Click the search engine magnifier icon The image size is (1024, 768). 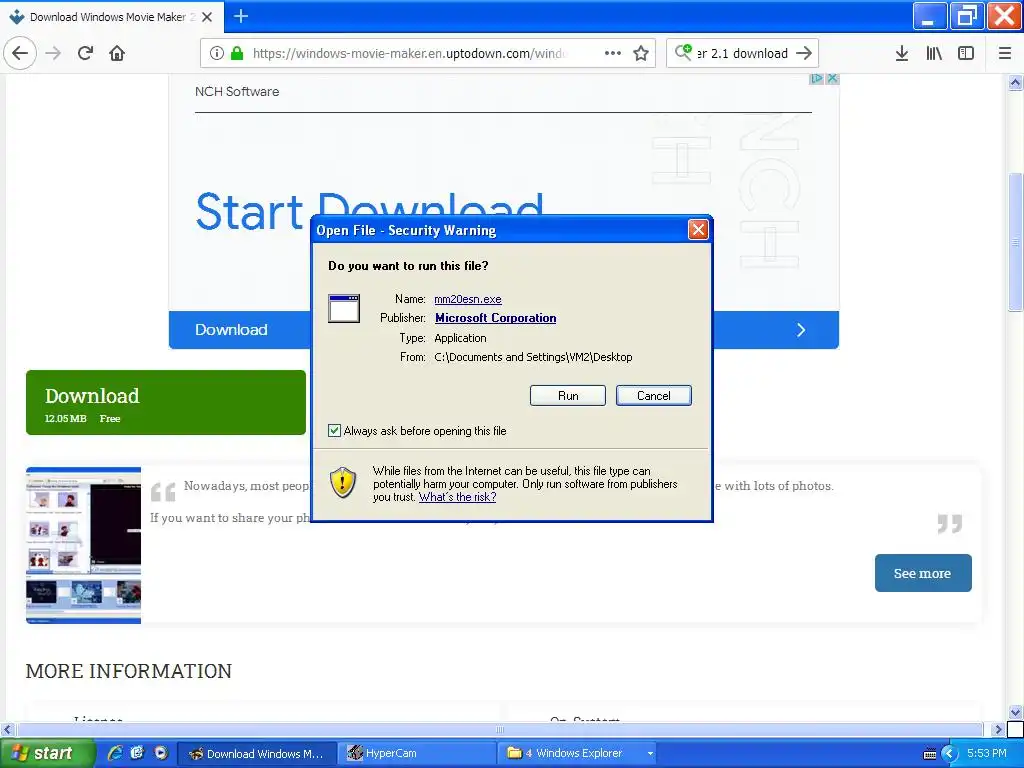pyautogui.click(x=683, y=52)
